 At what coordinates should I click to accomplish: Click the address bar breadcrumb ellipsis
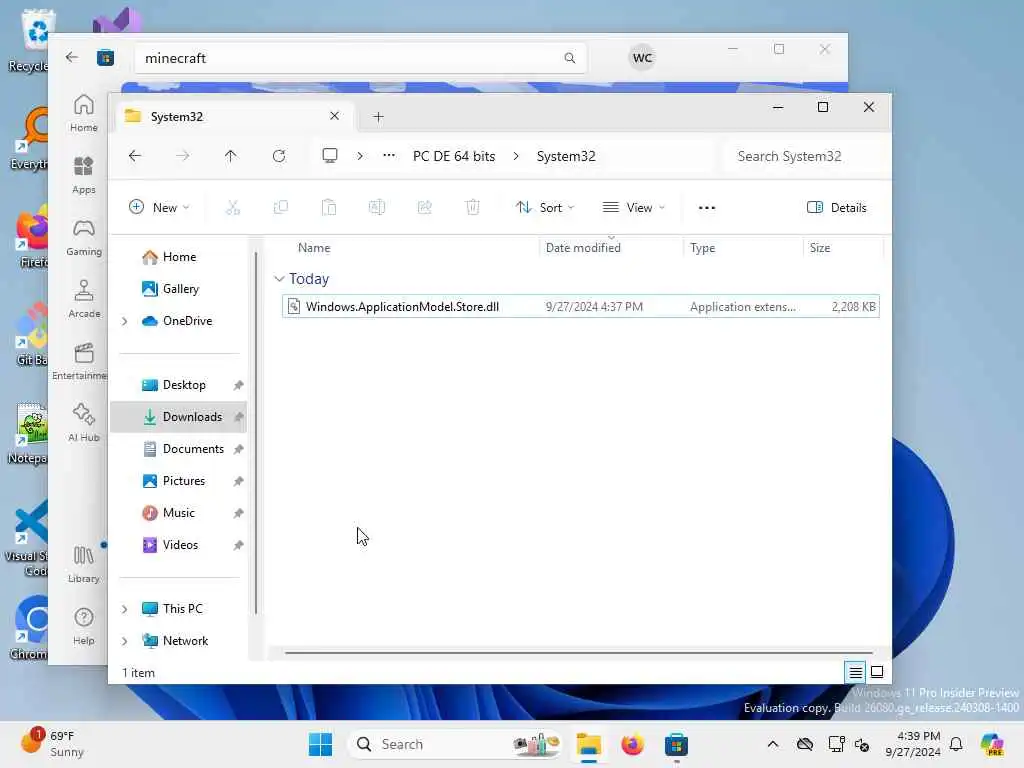[x=389, y=155]
